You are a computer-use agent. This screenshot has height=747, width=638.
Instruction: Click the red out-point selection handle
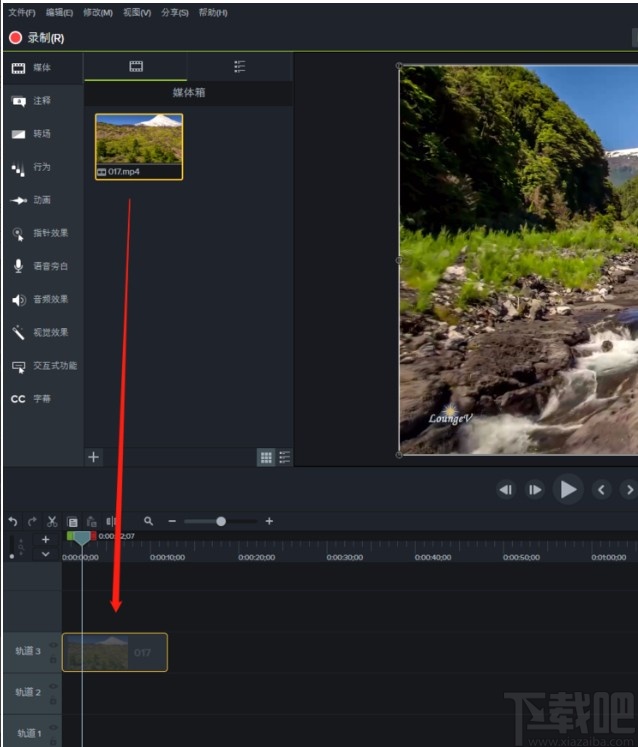pos(94,536)
